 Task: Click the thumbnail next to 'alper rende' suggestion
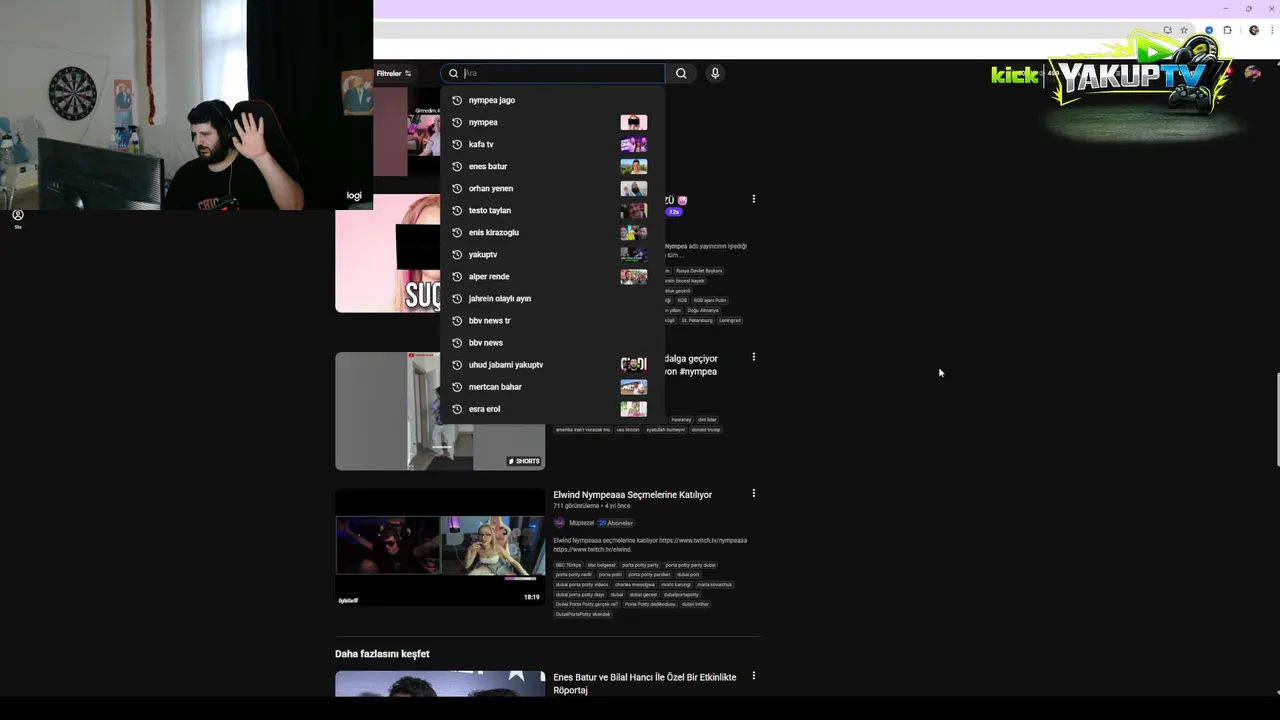click(x=633, y=276)
